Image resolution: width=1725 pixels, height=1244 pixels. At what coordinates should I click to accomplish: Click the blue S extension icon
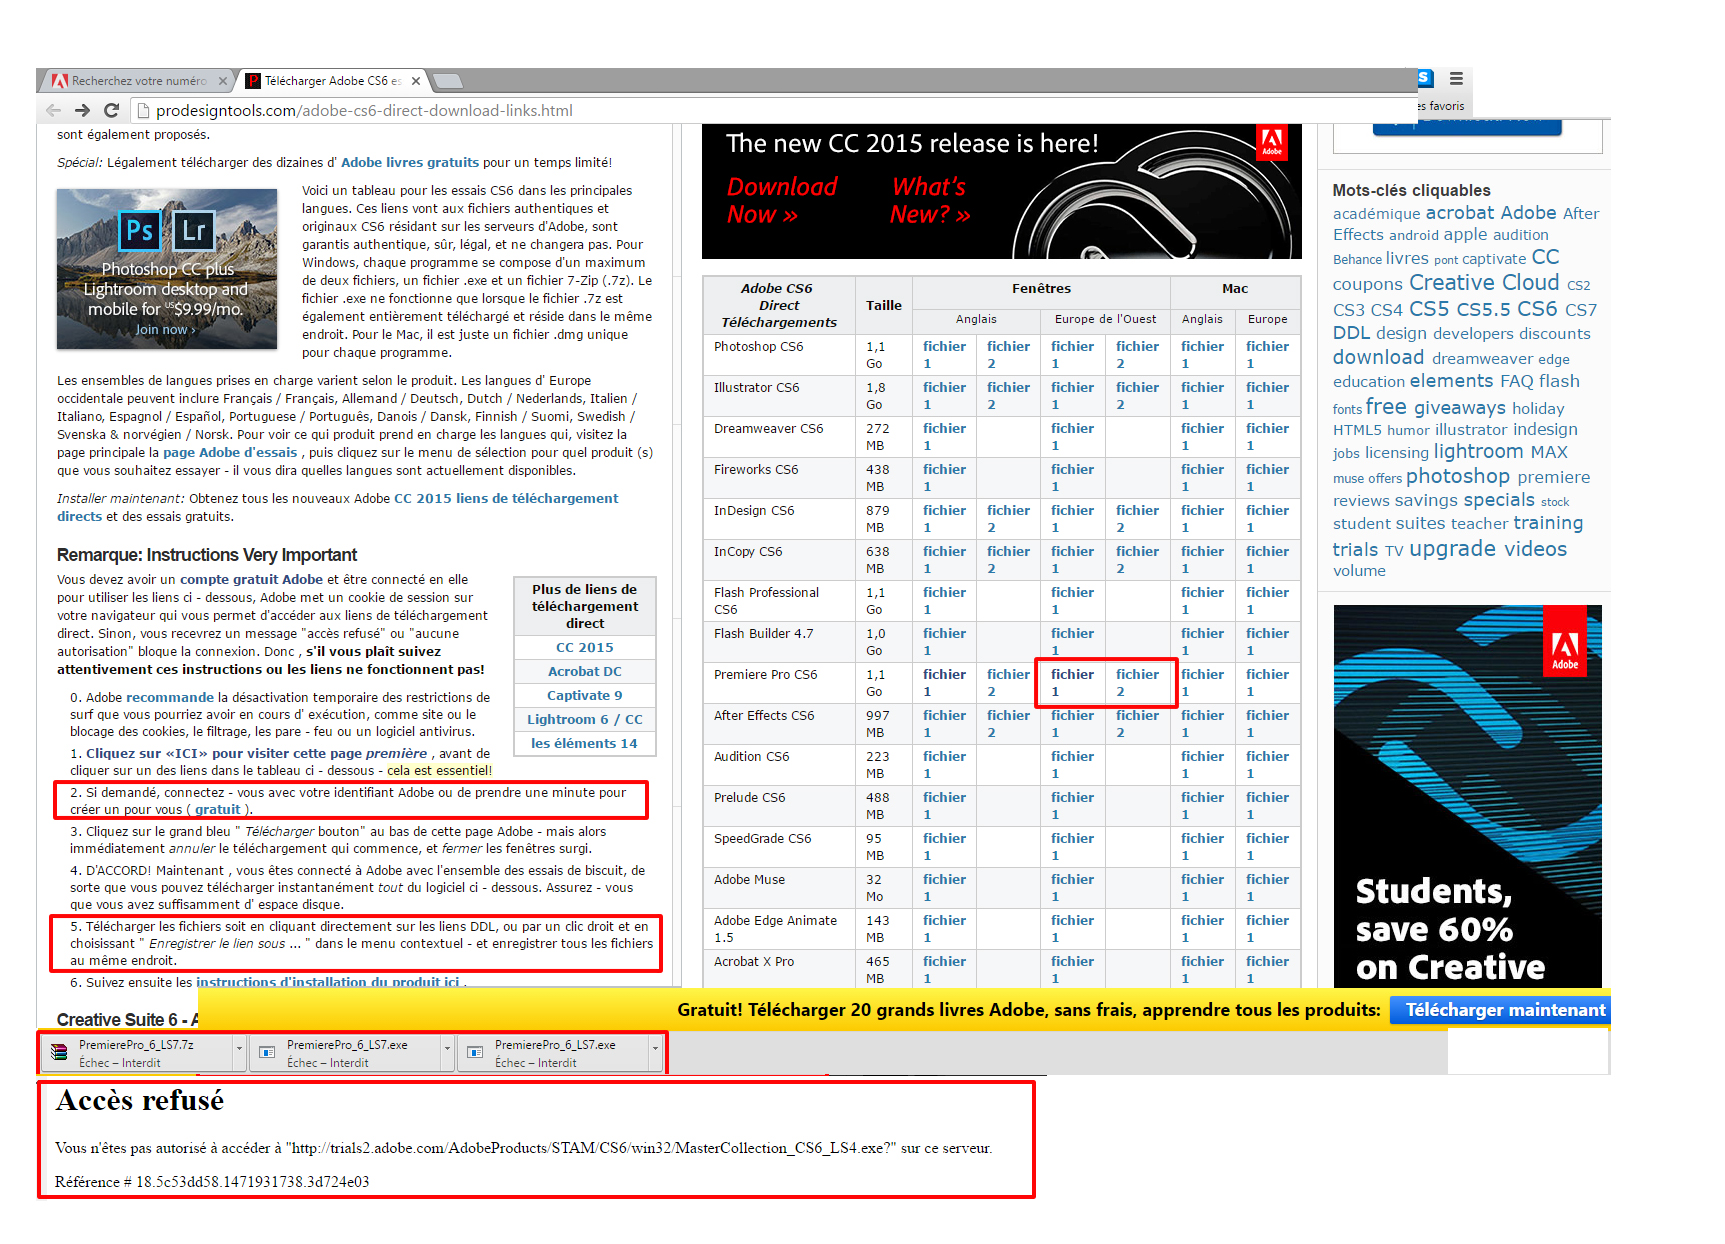click(x=1425, y=79)
